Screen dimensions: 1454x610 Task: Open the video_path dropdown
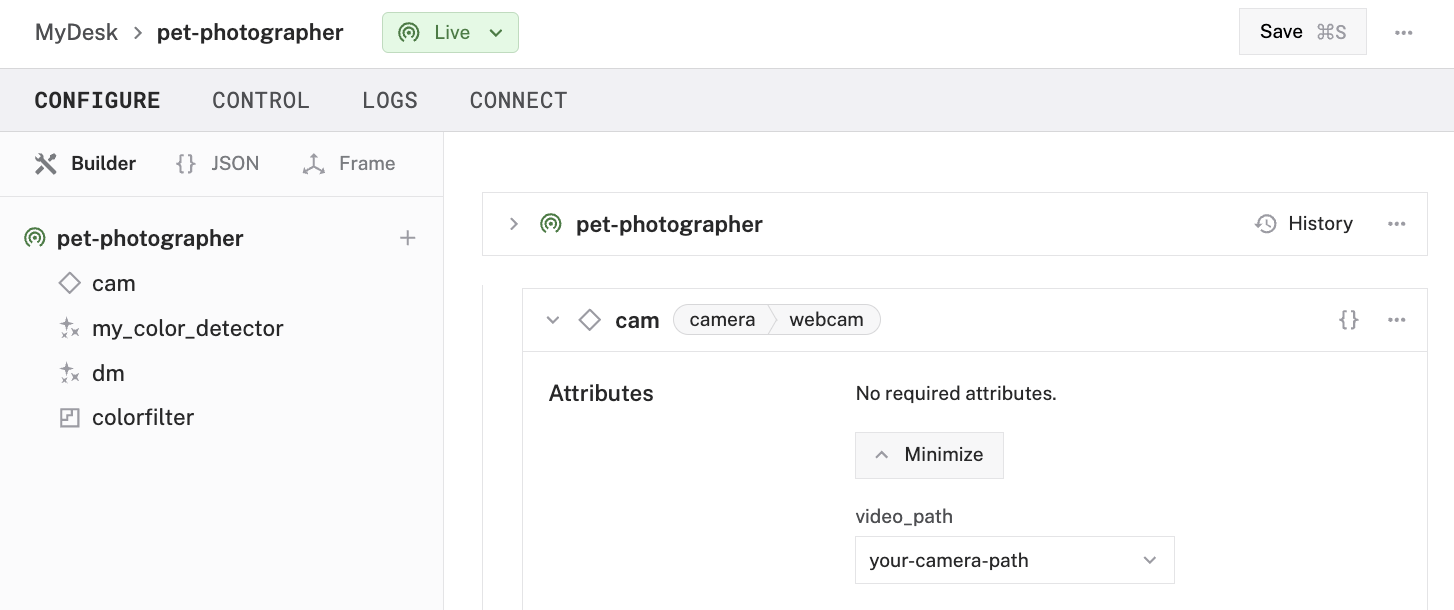point(1014,560)
